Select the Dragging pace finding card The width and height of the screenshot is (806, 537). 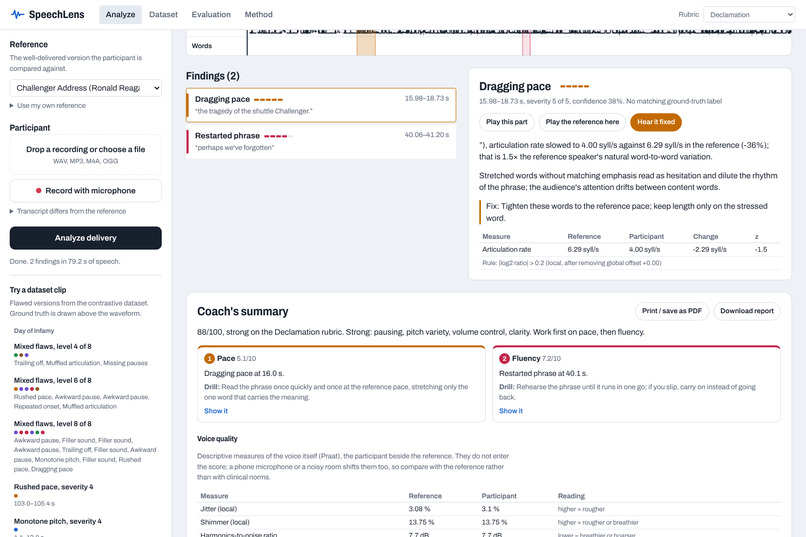tap(321, 105)
